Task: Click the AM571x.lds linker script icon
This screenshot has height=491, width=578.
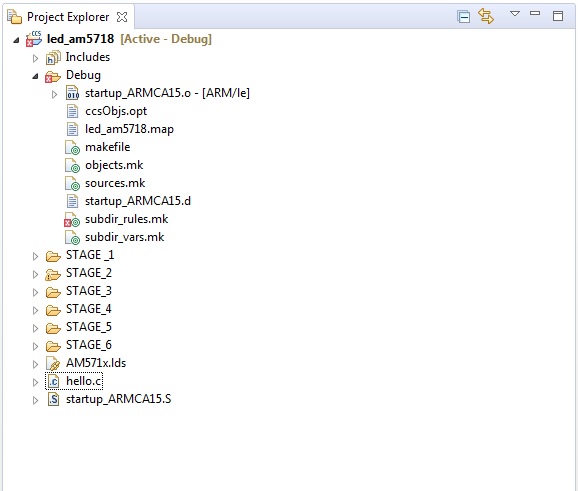Action: click(x=53, y=363)
